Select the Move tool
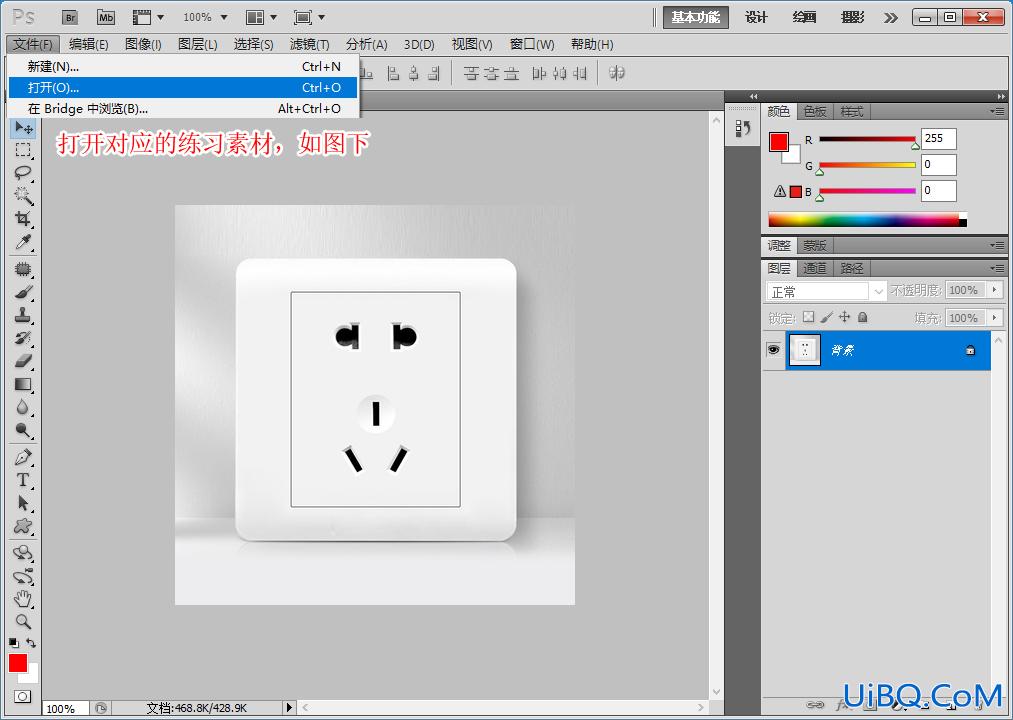Image resolution: width=1013 pixels, height=720 pixels. (x=23, y=127)
